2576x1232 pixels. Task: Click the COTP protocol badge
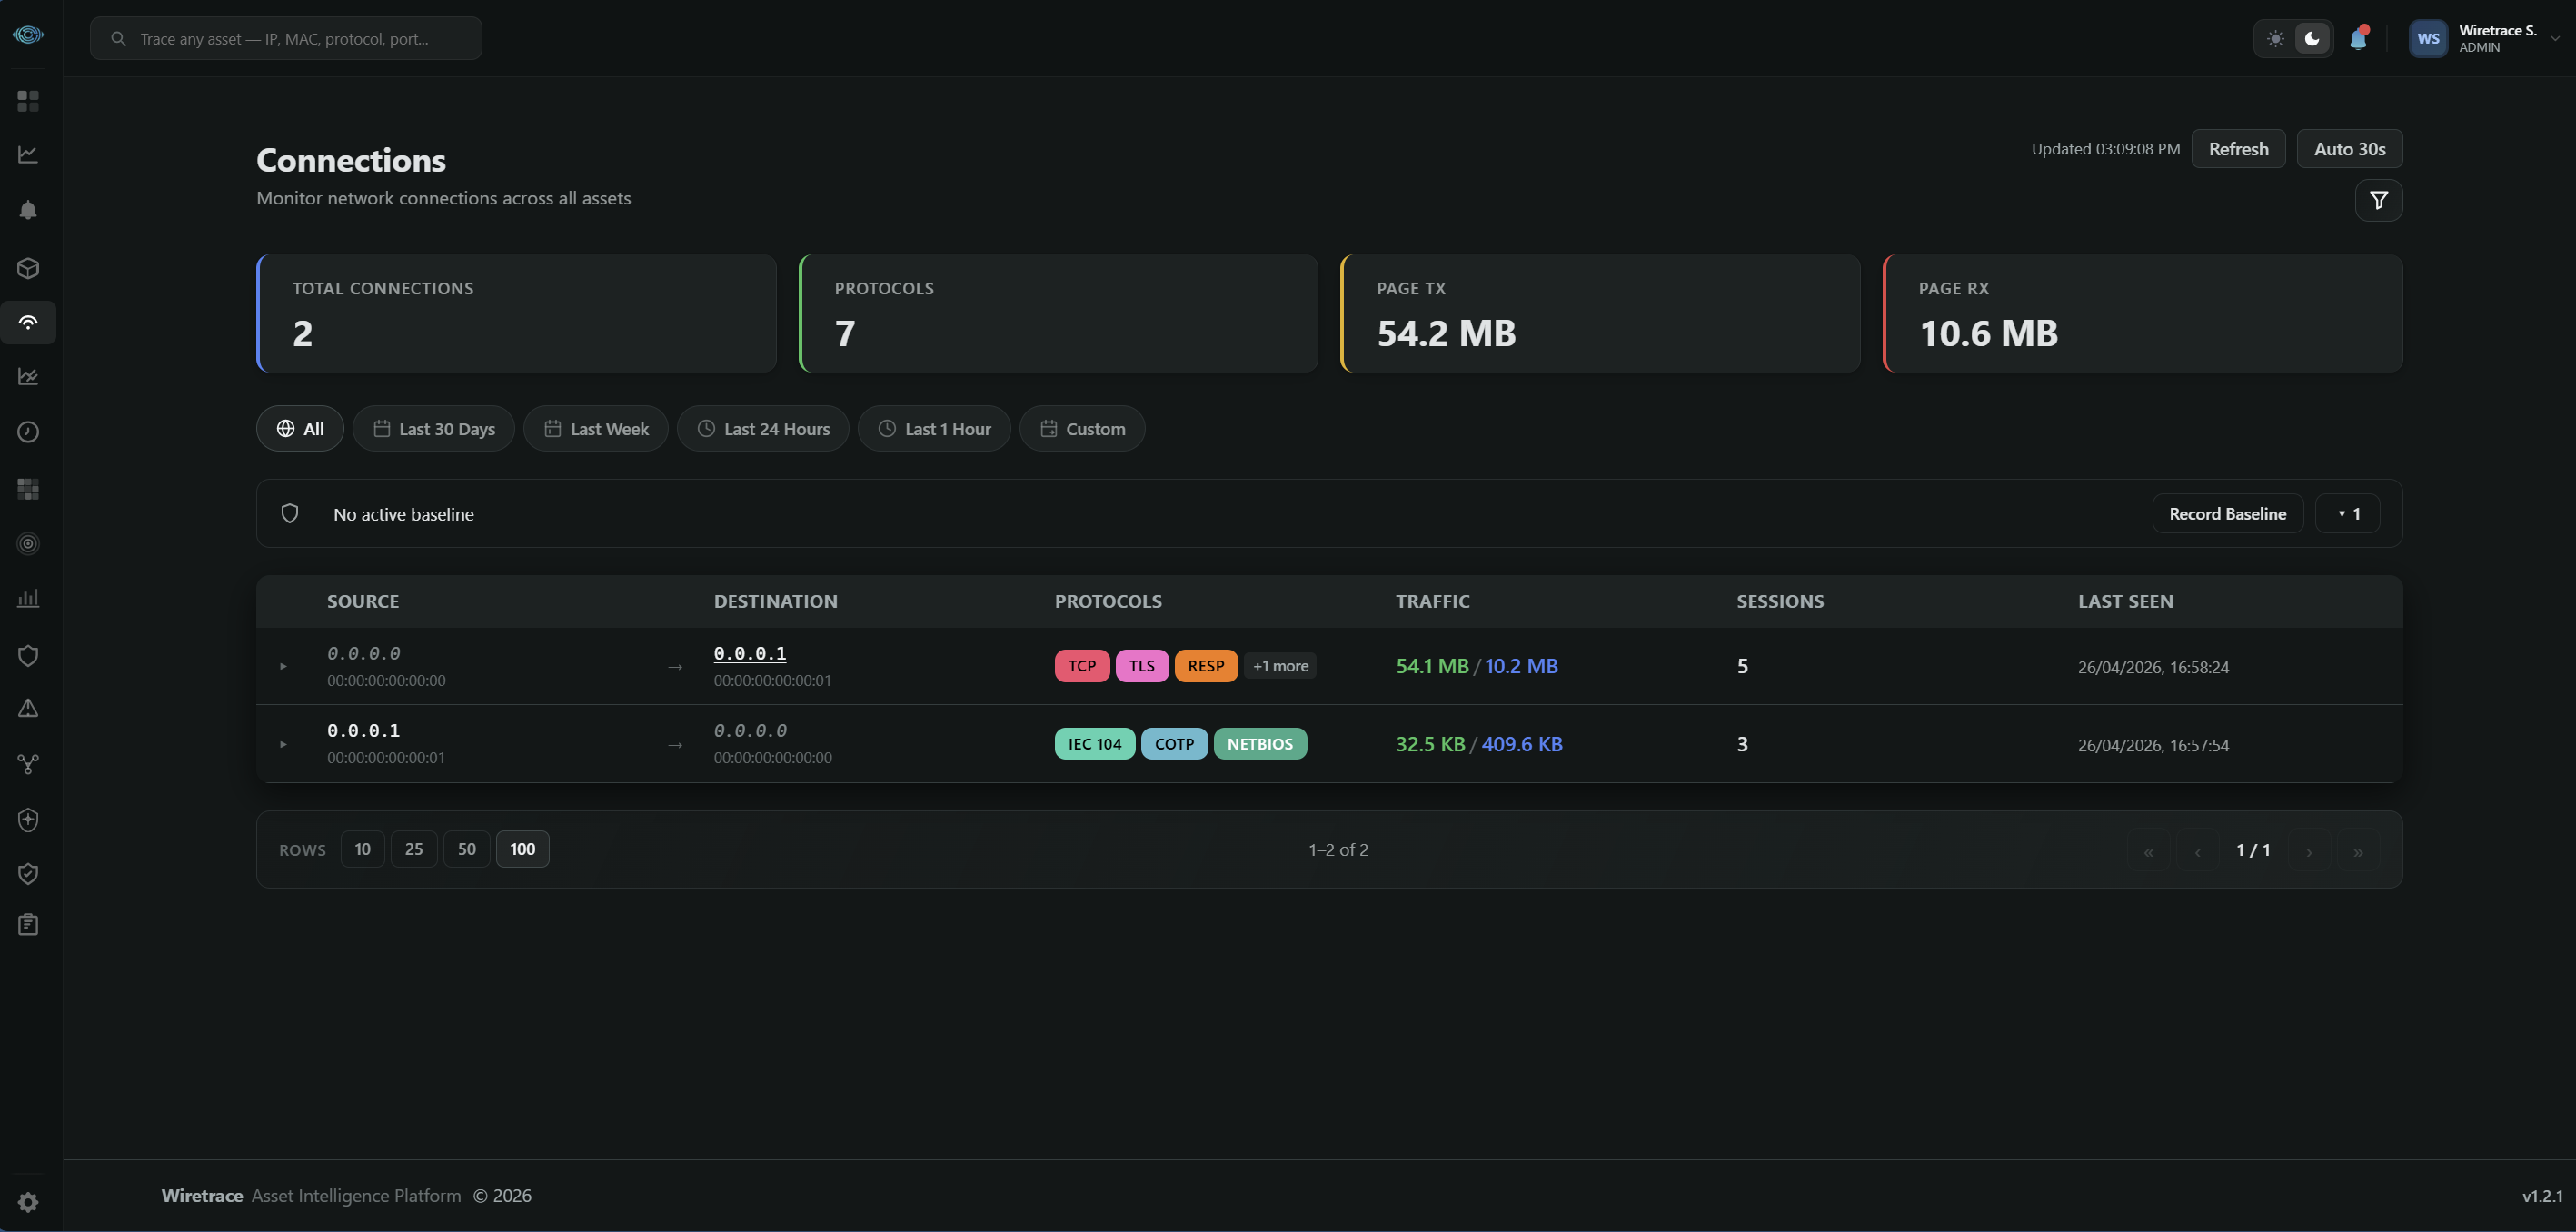point(1174,744)
